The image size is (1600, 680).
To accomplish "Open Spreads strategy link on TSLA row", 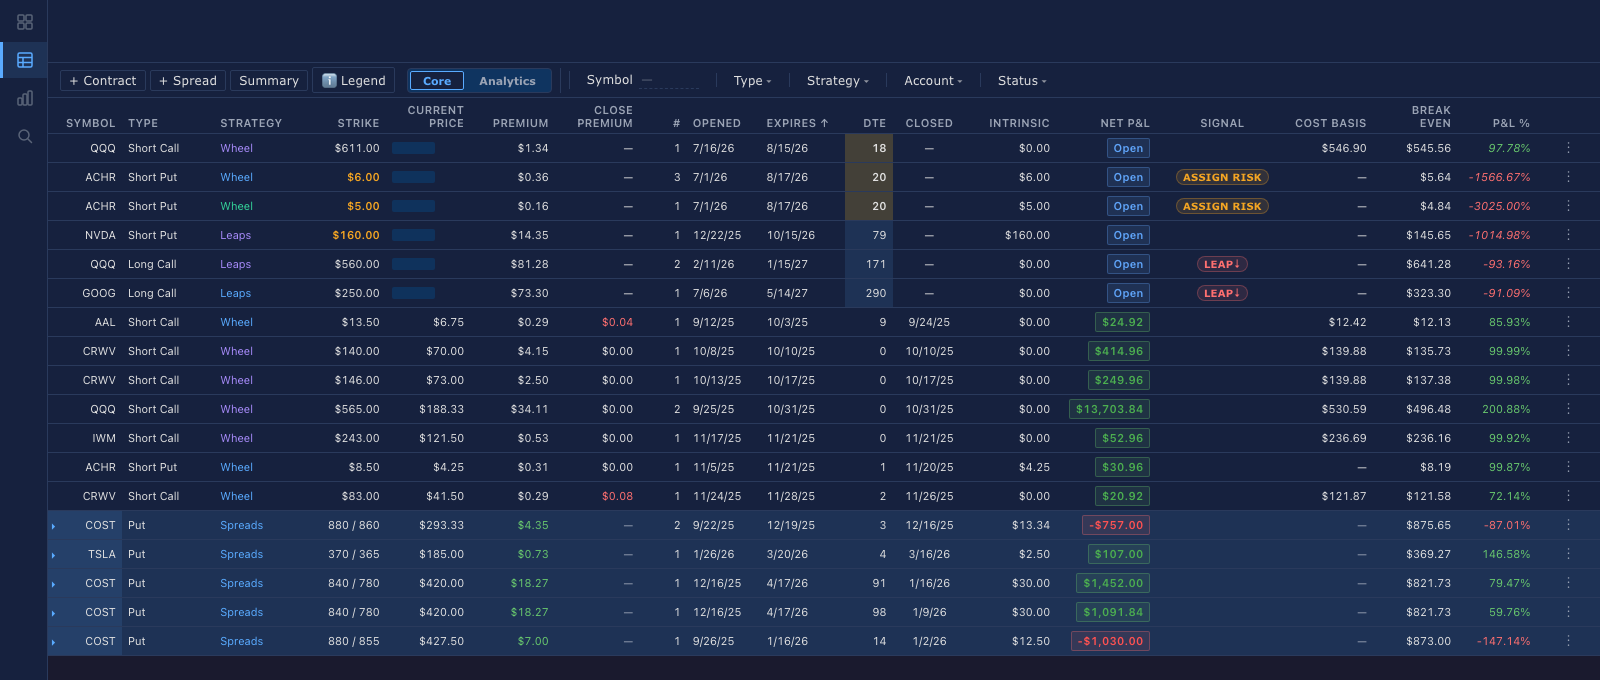I will pyautogui.click(x=242, y=554).
